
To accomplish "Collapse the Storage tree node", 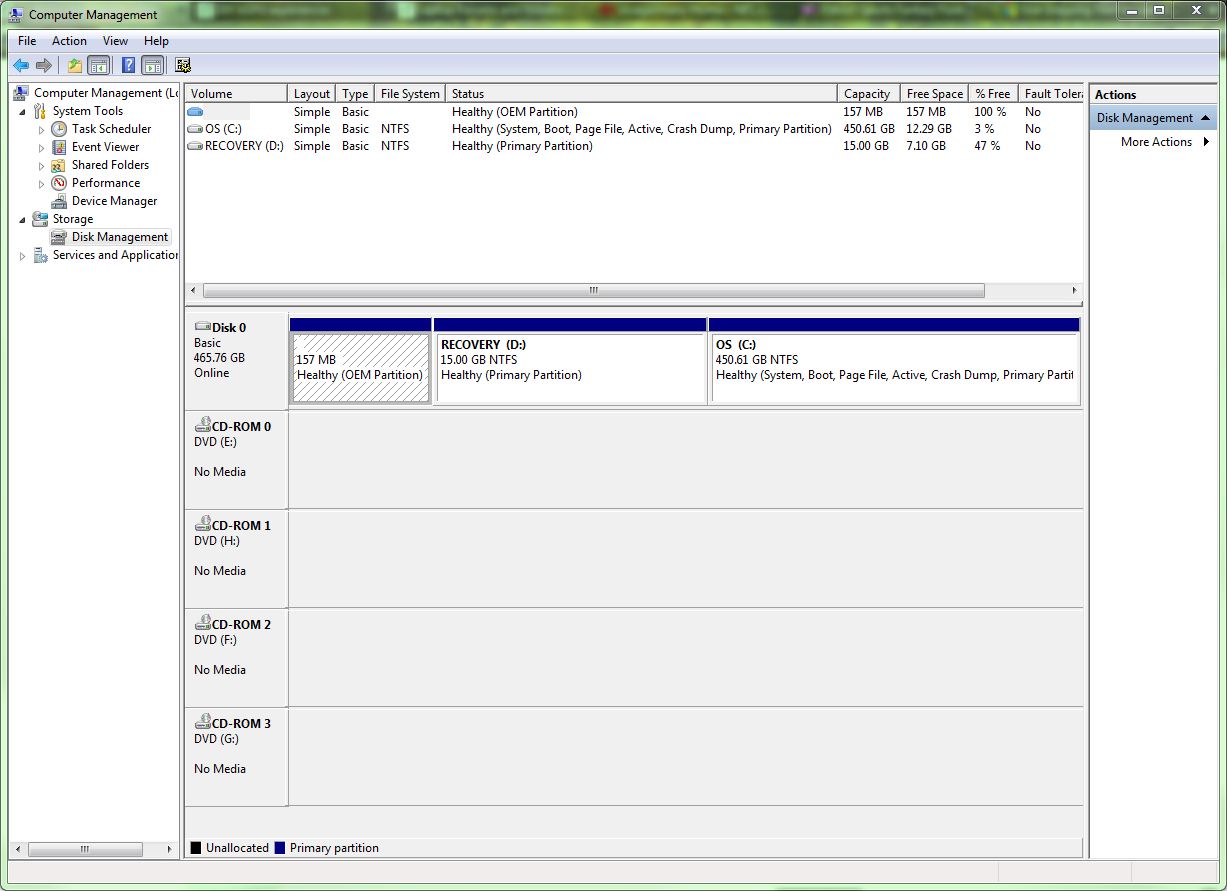I will 23,219.
